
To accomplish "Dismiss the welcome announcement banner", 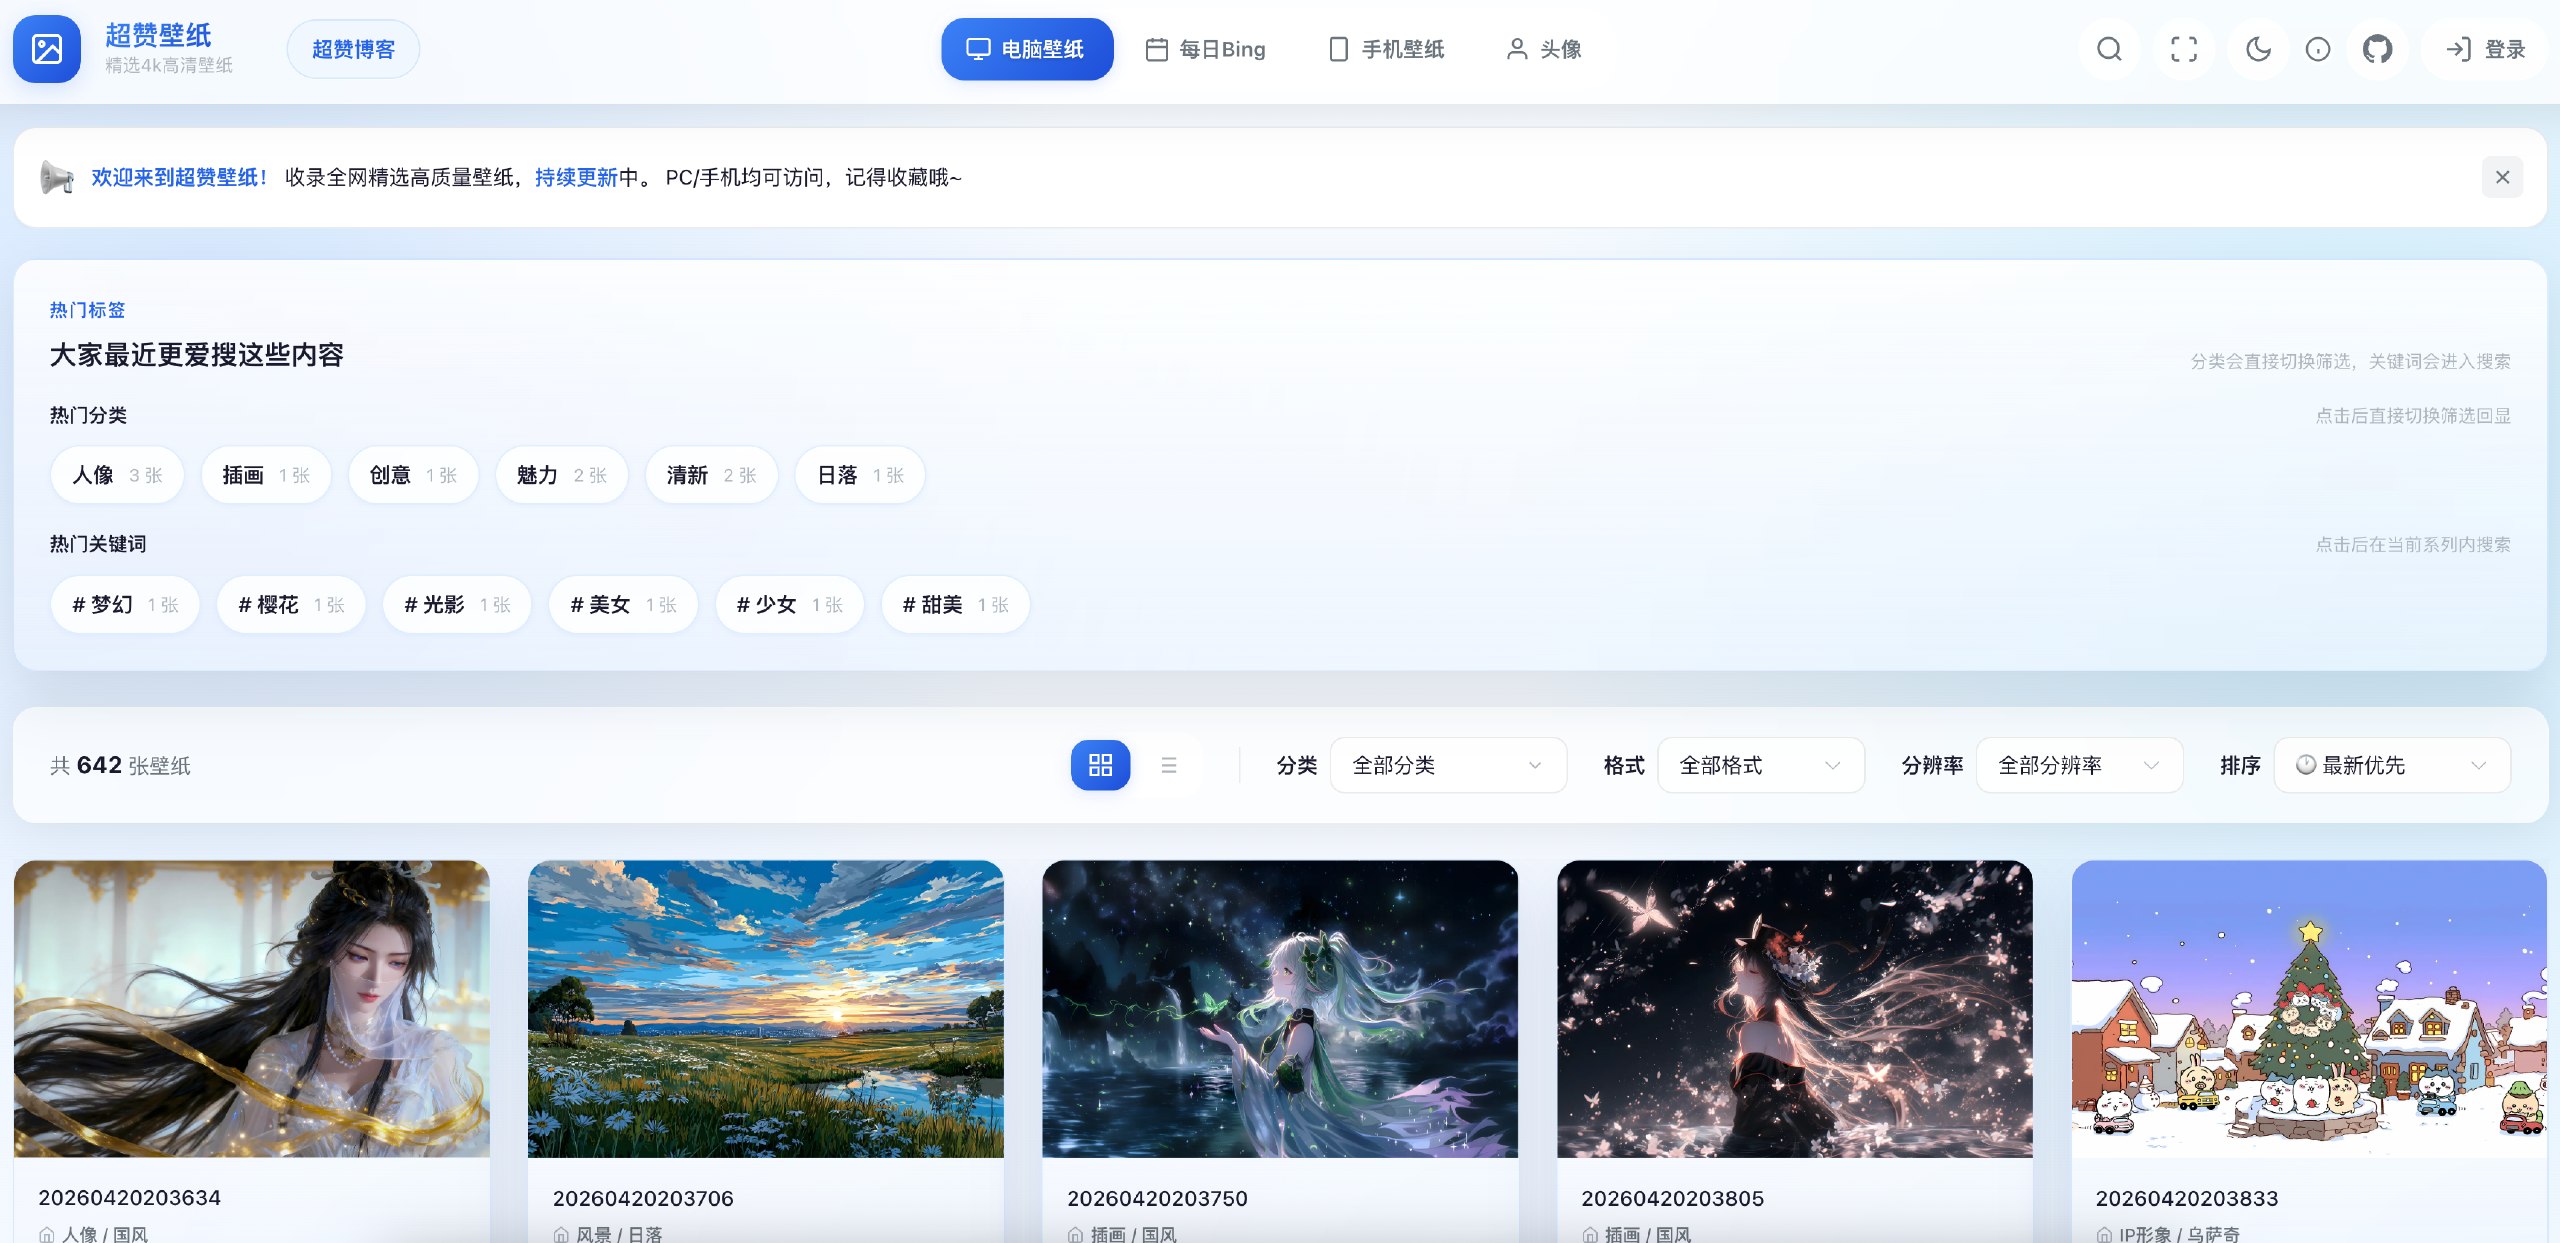I will coord(2502,177).
